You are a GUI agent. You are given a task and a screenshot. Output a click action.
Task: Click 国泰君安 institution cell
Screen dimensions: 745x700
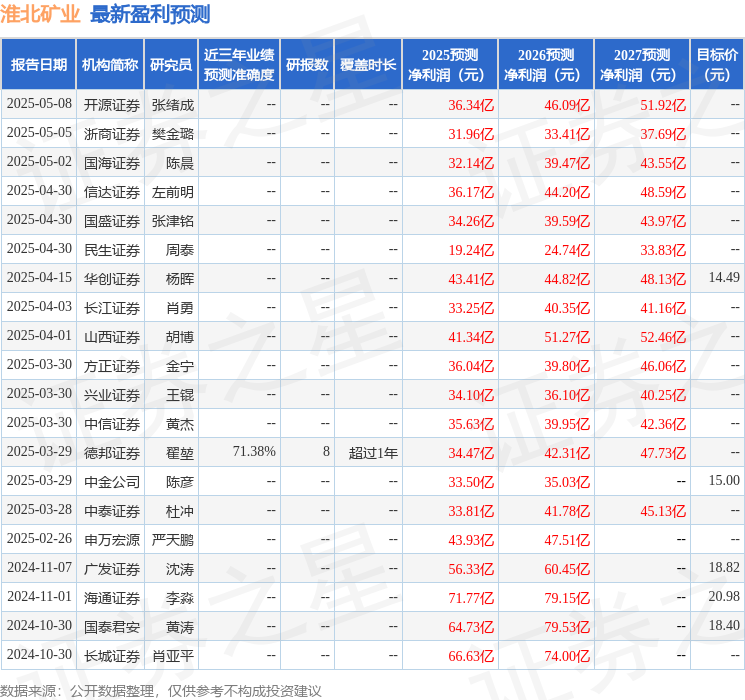point(112,626)
